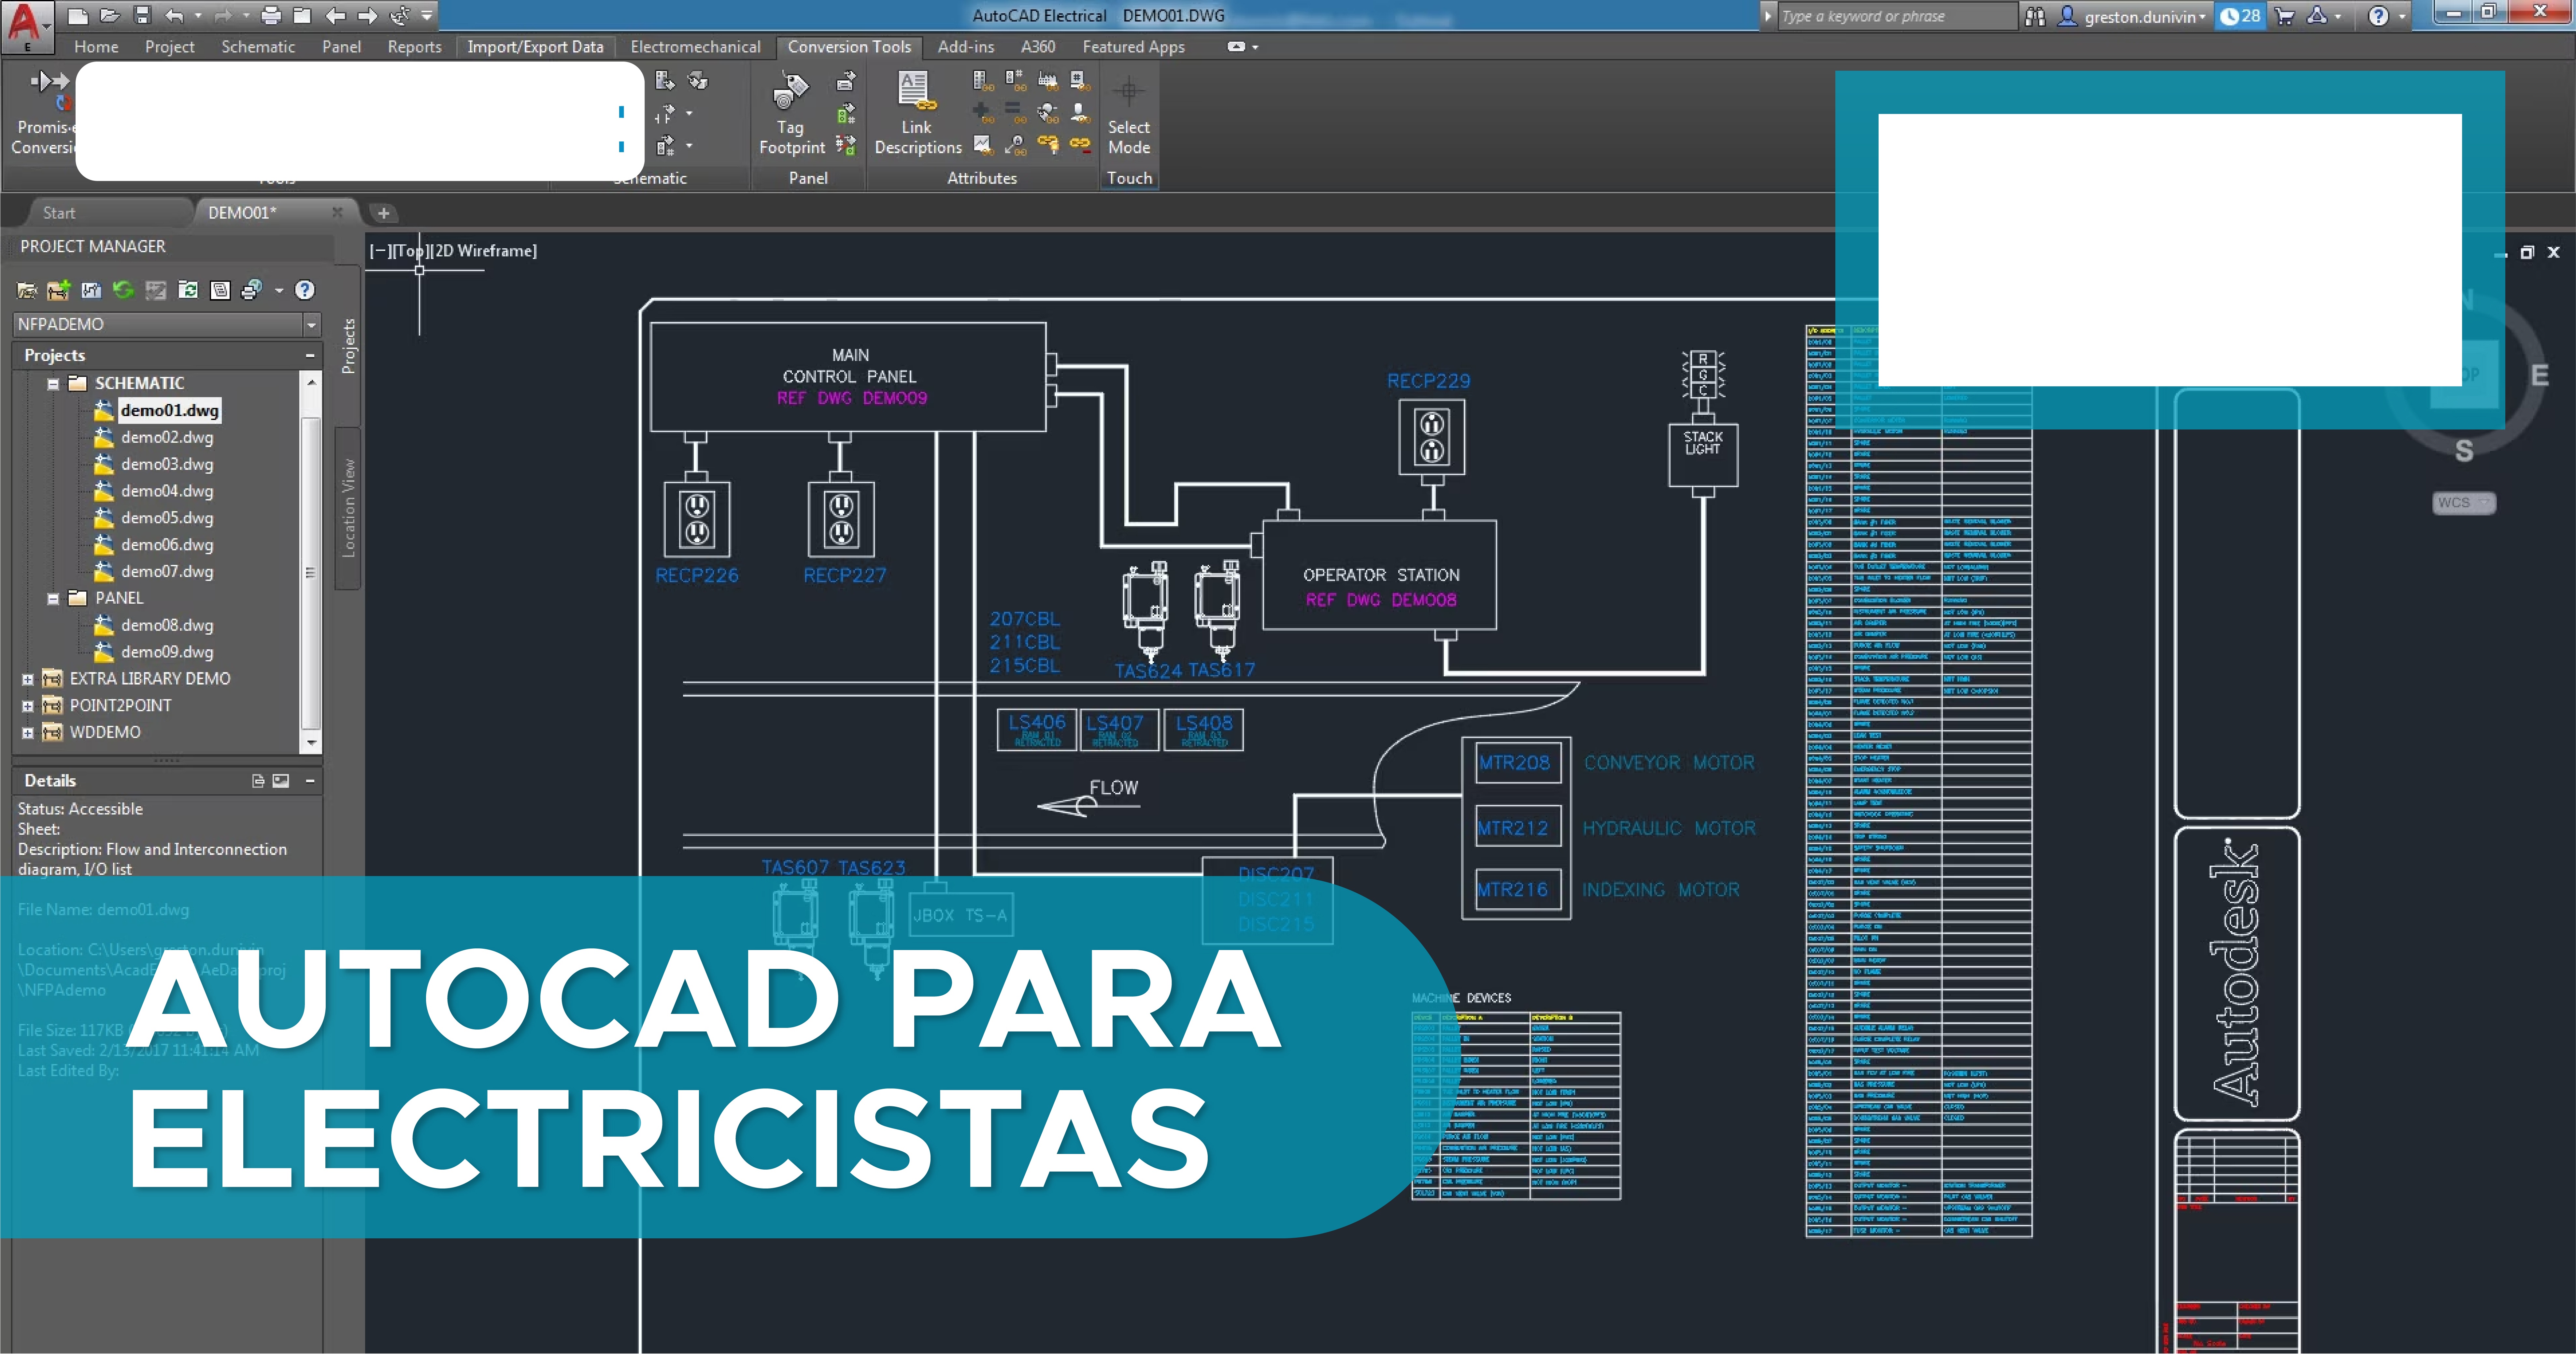Toggle Select Mode in the Touch panel

pyautogui.click(x=1129, y=113)
